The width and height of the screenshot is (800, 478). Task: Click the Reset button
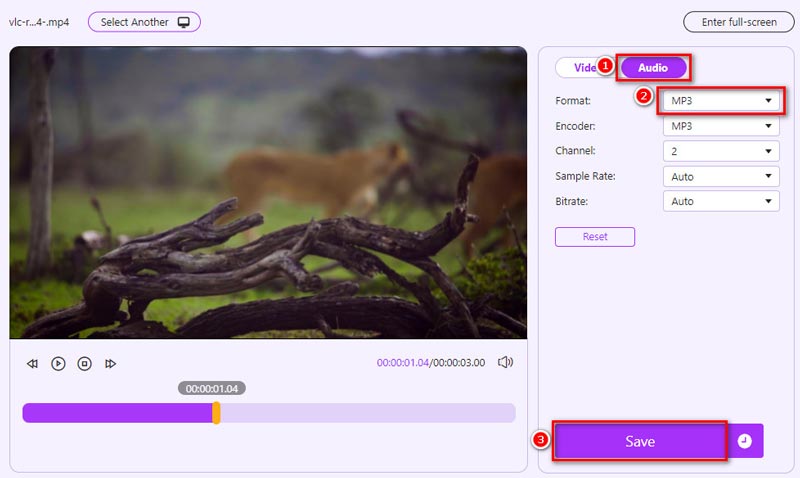595,237
